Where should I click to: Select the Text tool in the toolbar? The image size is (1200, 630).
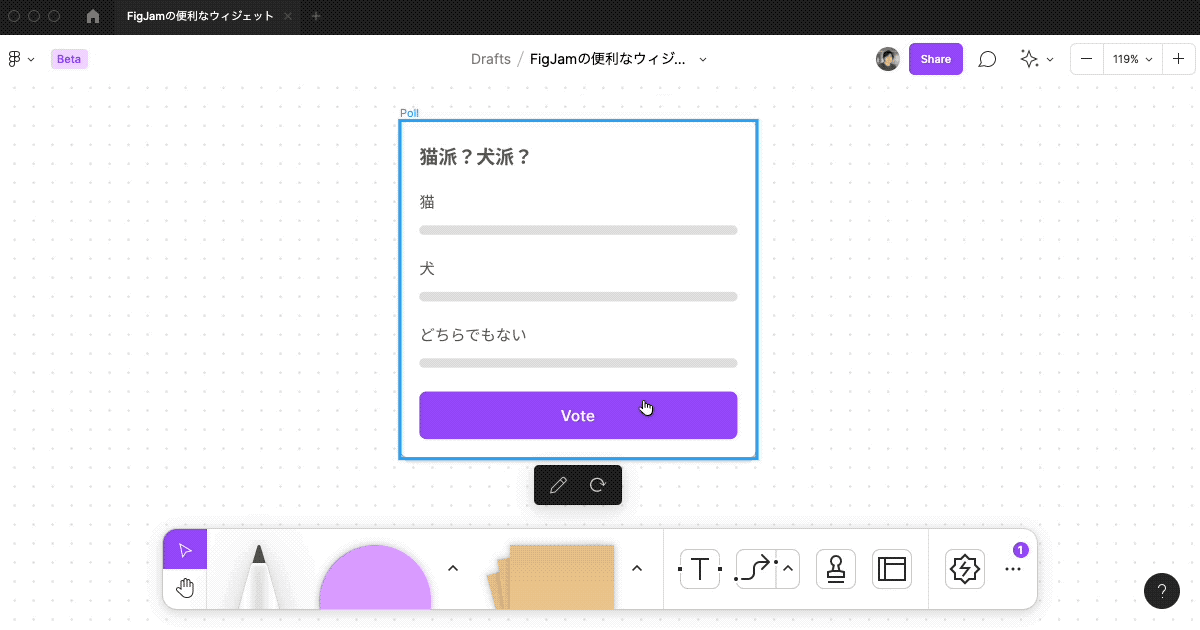tap(699, 568)
